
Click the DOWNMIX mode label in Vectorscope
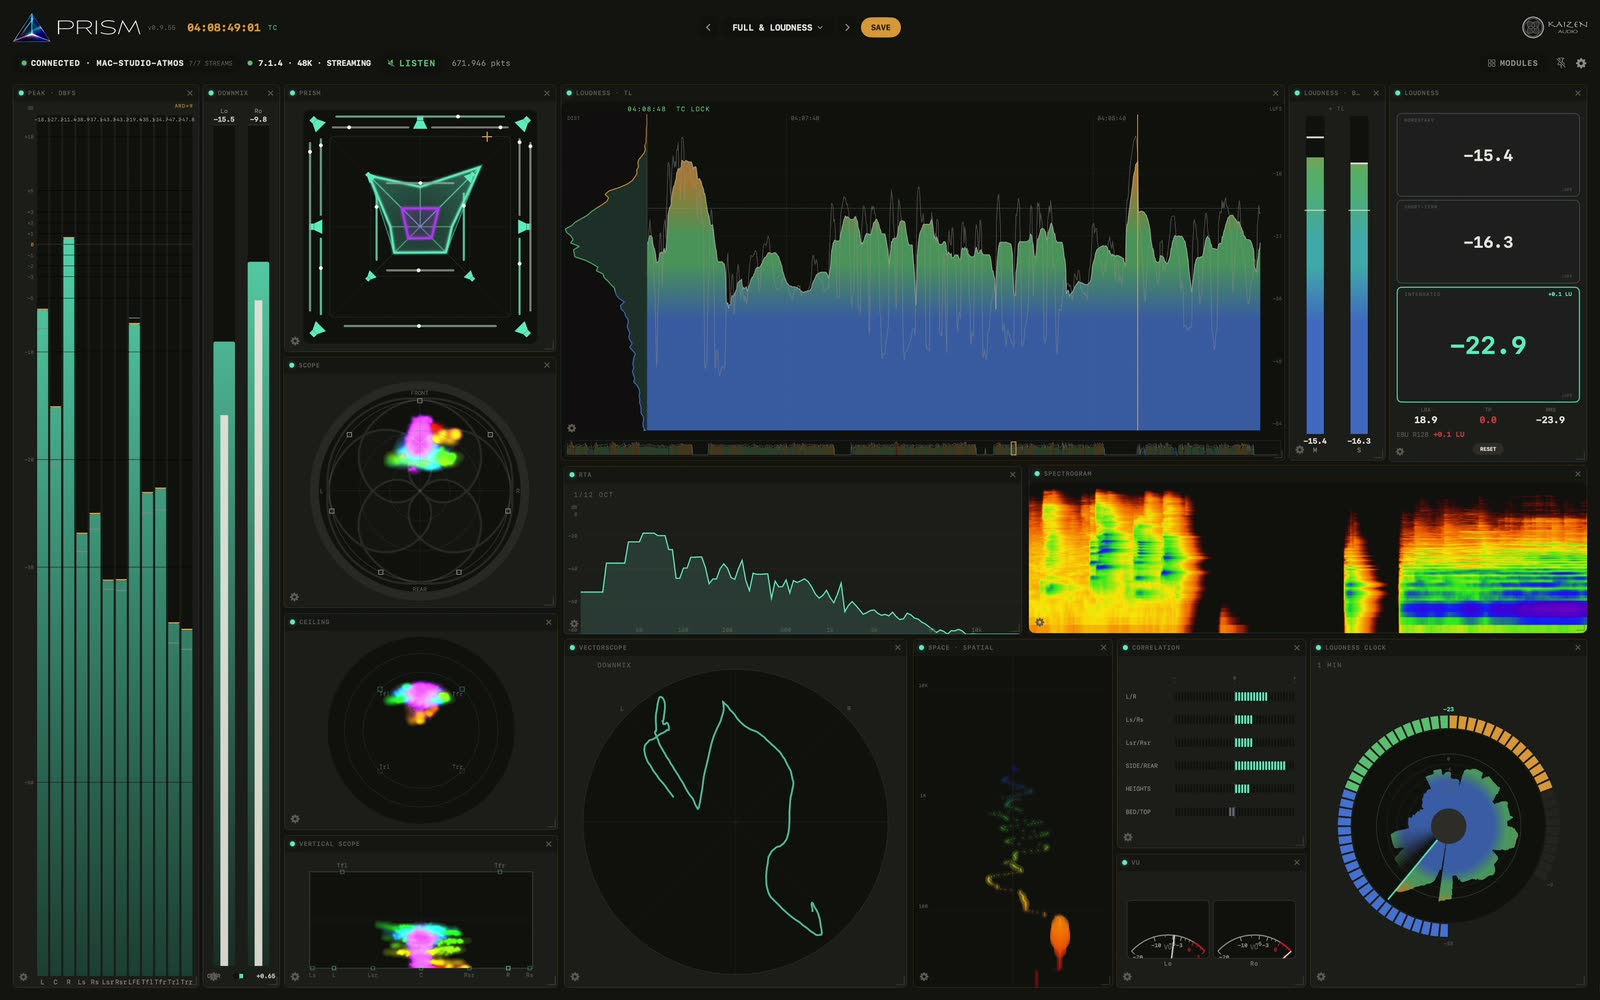click(614, 665)
